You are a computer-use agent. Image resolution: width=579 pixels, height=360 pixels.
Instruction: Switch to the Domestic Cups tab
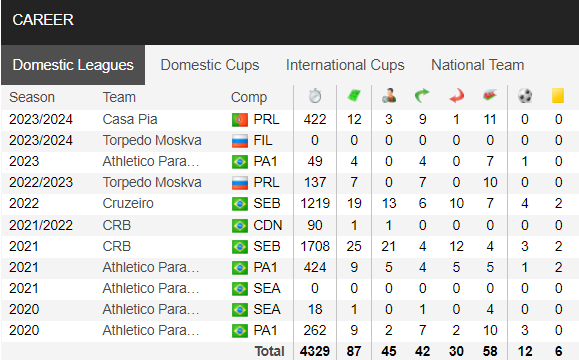[210, 65]
